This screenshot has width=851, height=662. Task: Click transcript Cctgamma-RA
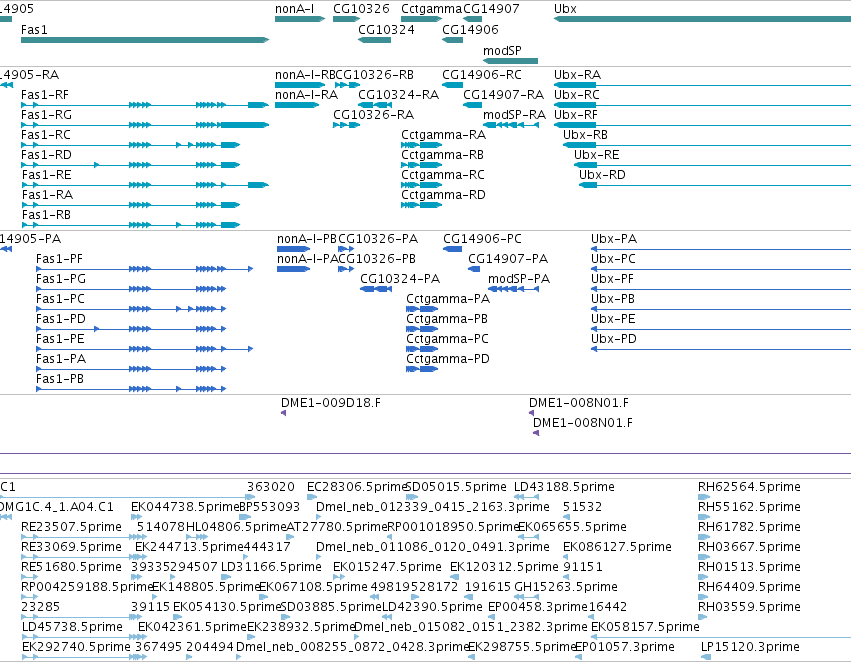click(421, 145)
